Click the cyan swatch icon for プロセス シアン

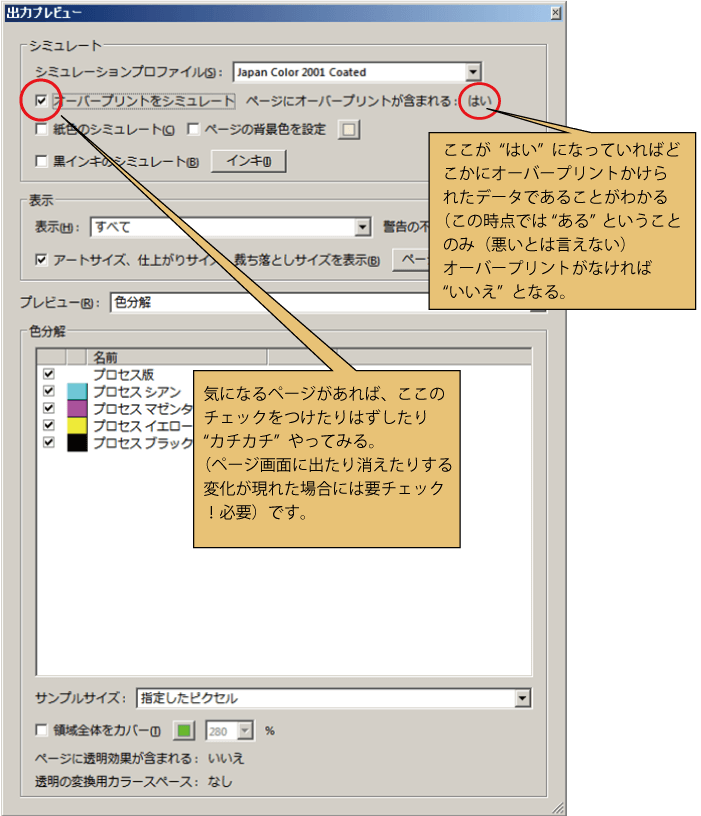coord(77,391)
